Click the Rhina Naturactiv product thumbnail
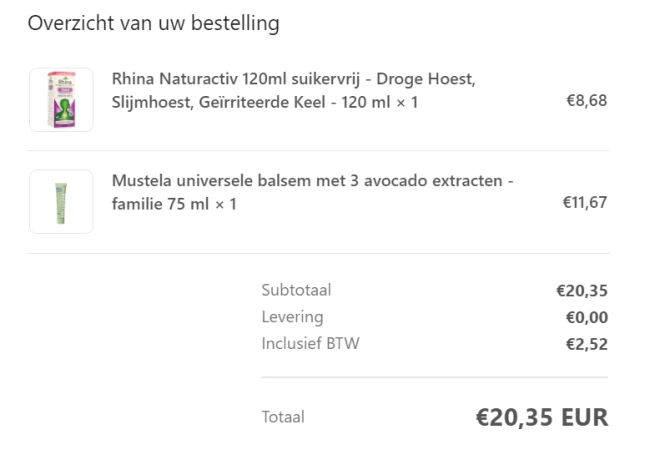Viewport: 665px width, 460px height. (x=61, y=99)
